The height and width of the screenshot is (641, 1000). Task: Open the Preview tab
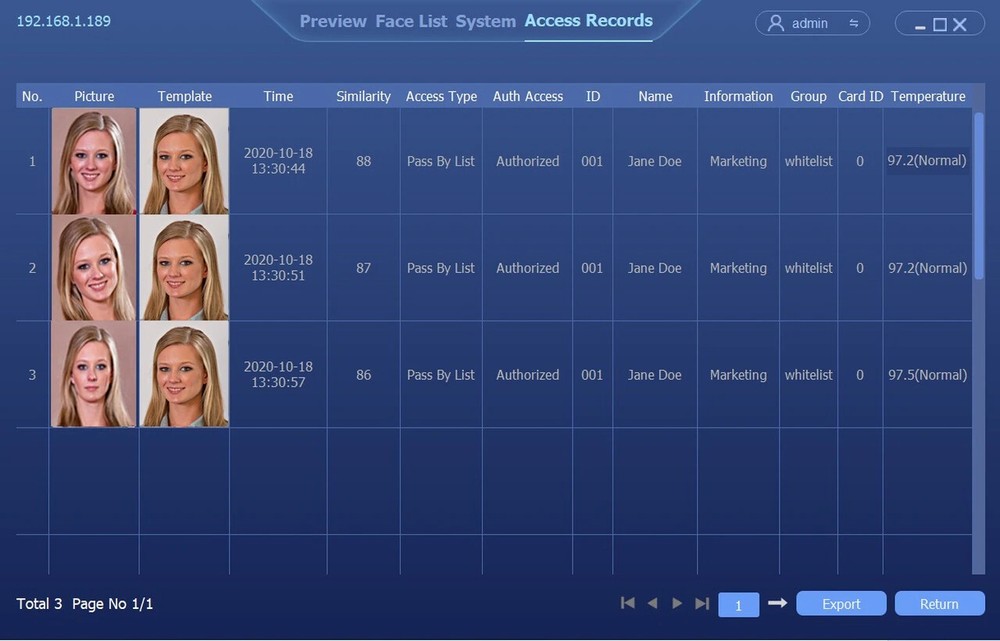(x=333, y=21)
